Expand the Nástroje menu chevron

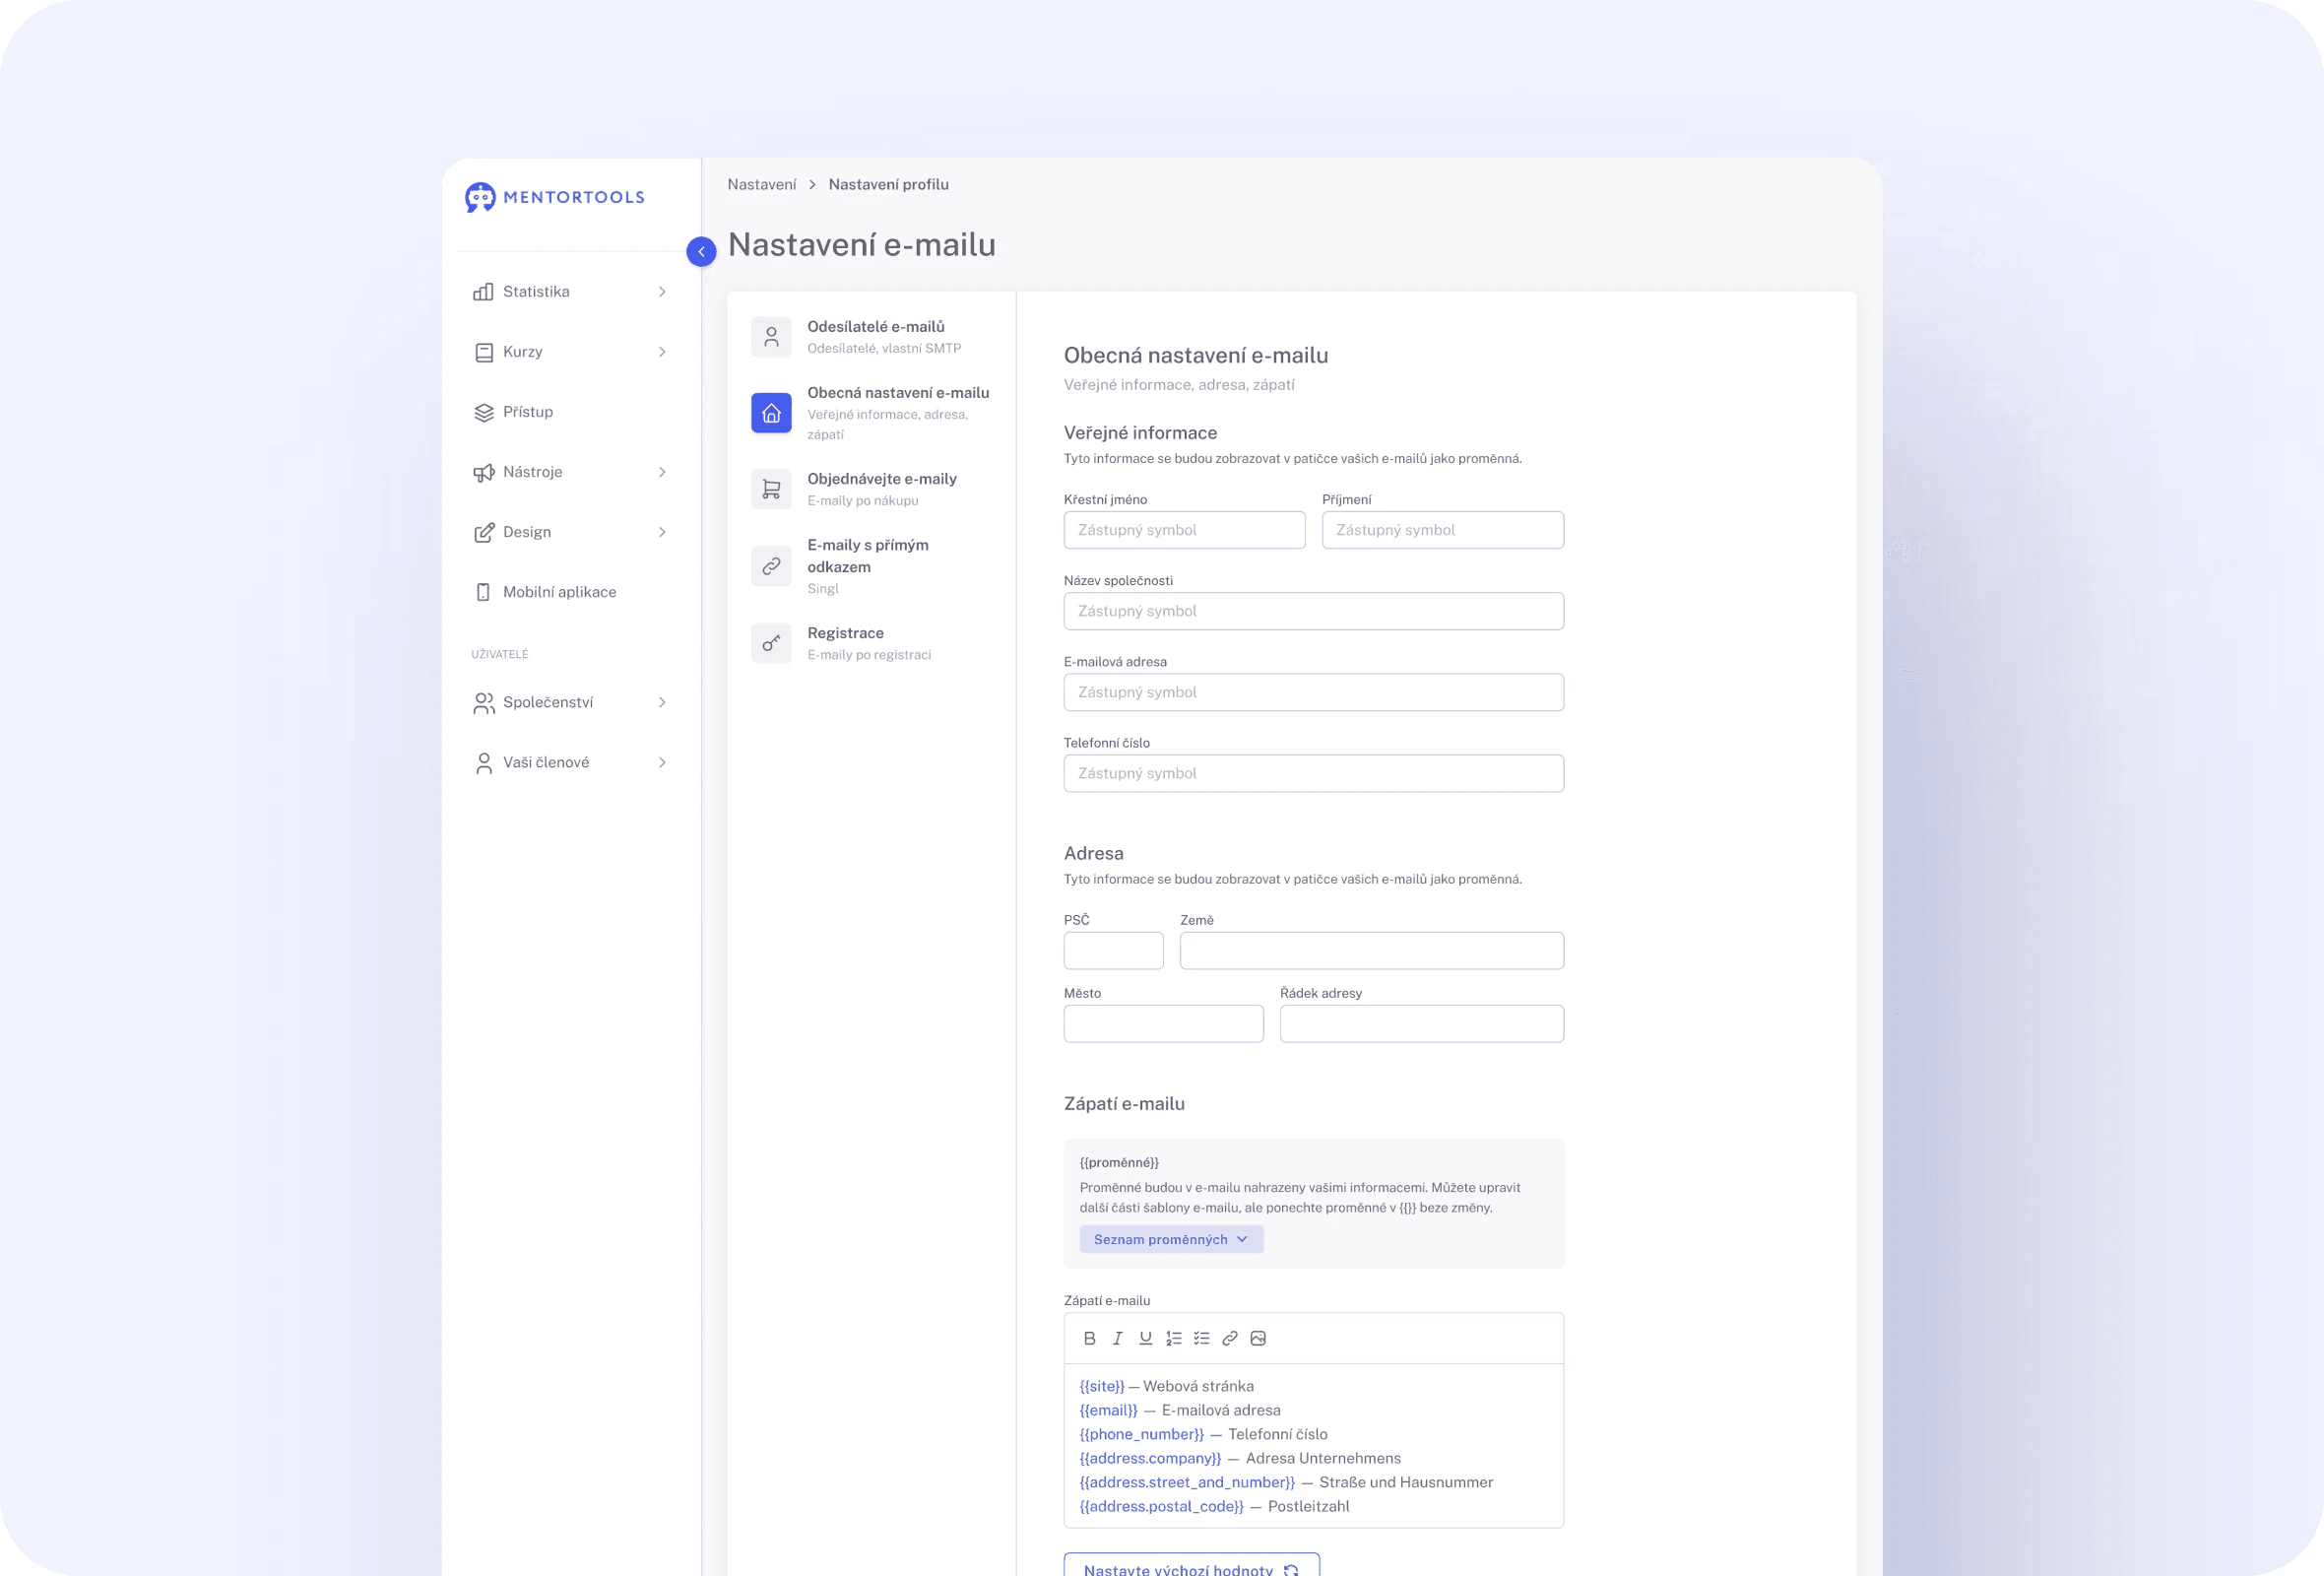662,472
